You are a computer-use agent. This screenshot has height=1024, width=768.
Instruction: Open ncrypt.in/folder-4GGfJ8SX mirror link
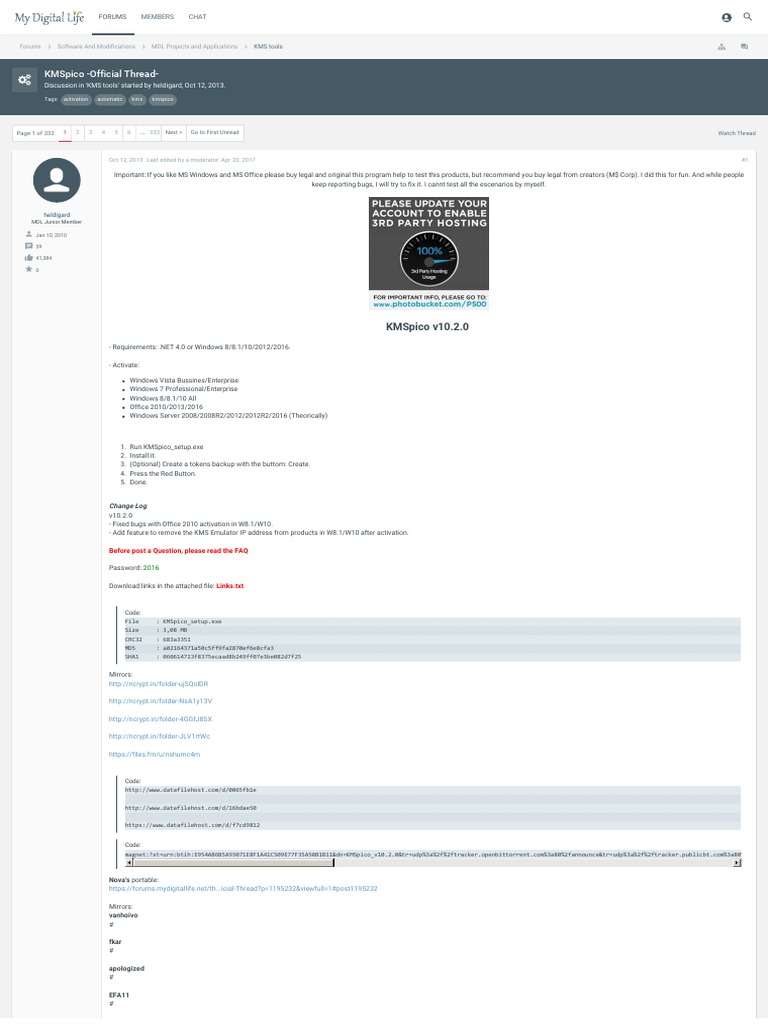(x=161, y=719)
